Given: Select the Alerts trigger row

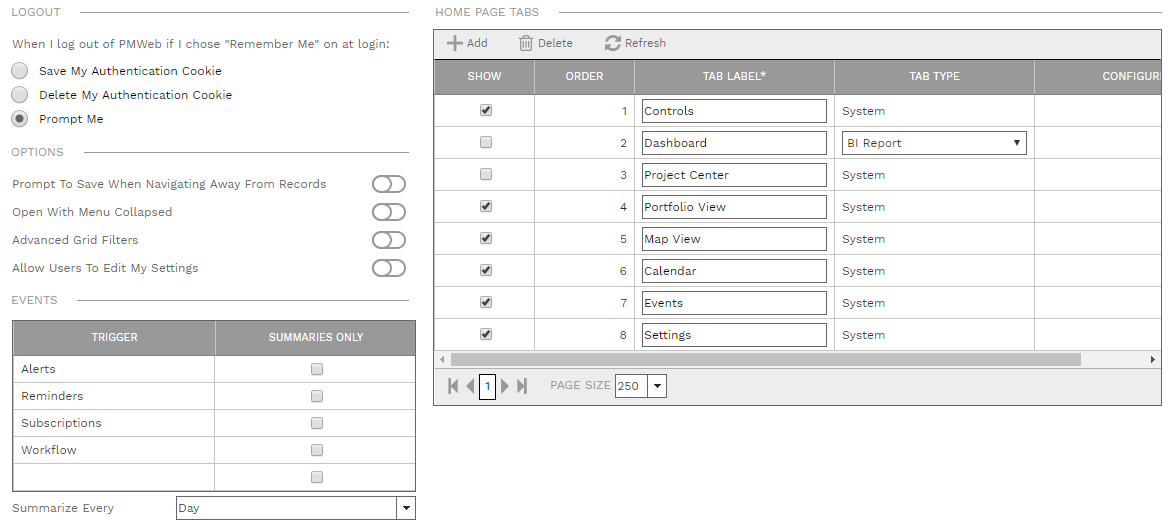Looking at the screenshot, I should [214, 369].
